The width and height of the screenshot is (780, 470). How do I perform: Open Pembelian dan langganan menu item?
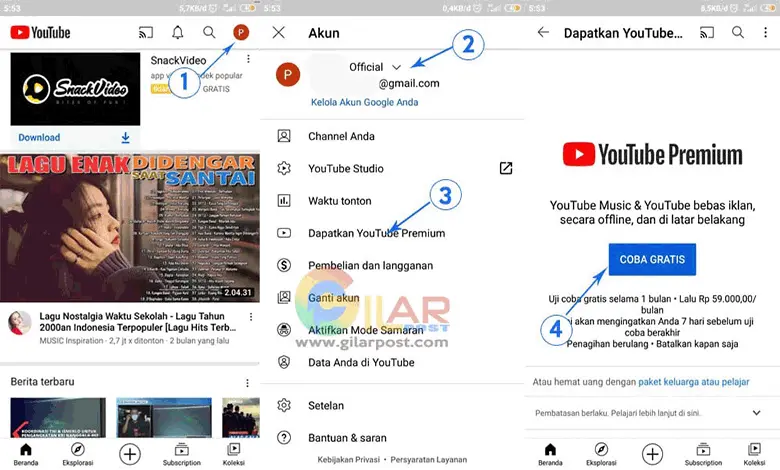click(391, 266)
